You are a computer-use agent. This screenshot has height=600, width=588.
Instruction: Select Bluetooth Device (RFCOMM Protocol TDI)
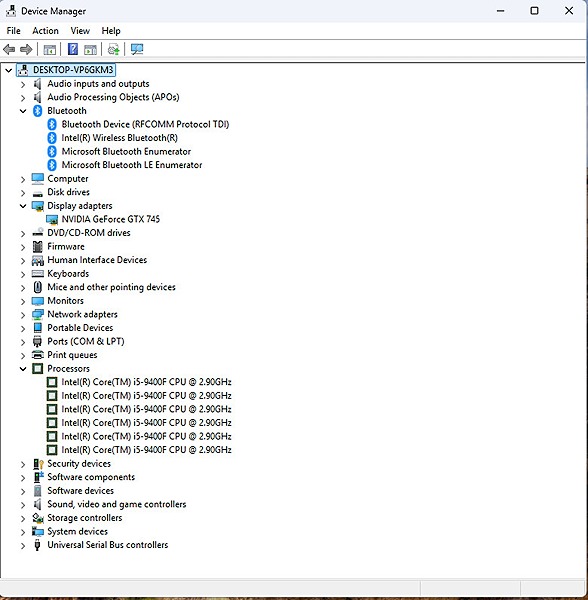click(x=145, y=124)
